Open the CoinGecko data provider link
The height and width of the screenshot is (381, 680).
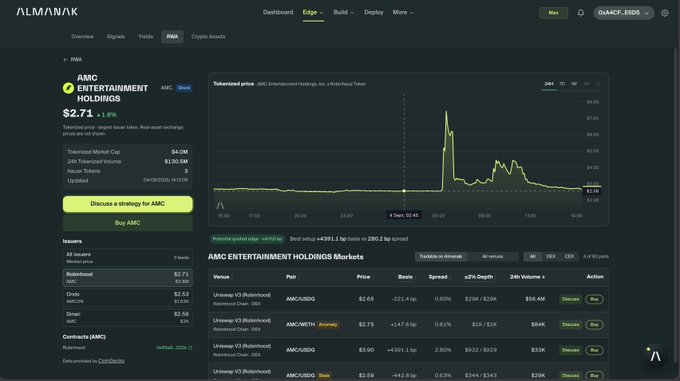[x=111, y=361]
